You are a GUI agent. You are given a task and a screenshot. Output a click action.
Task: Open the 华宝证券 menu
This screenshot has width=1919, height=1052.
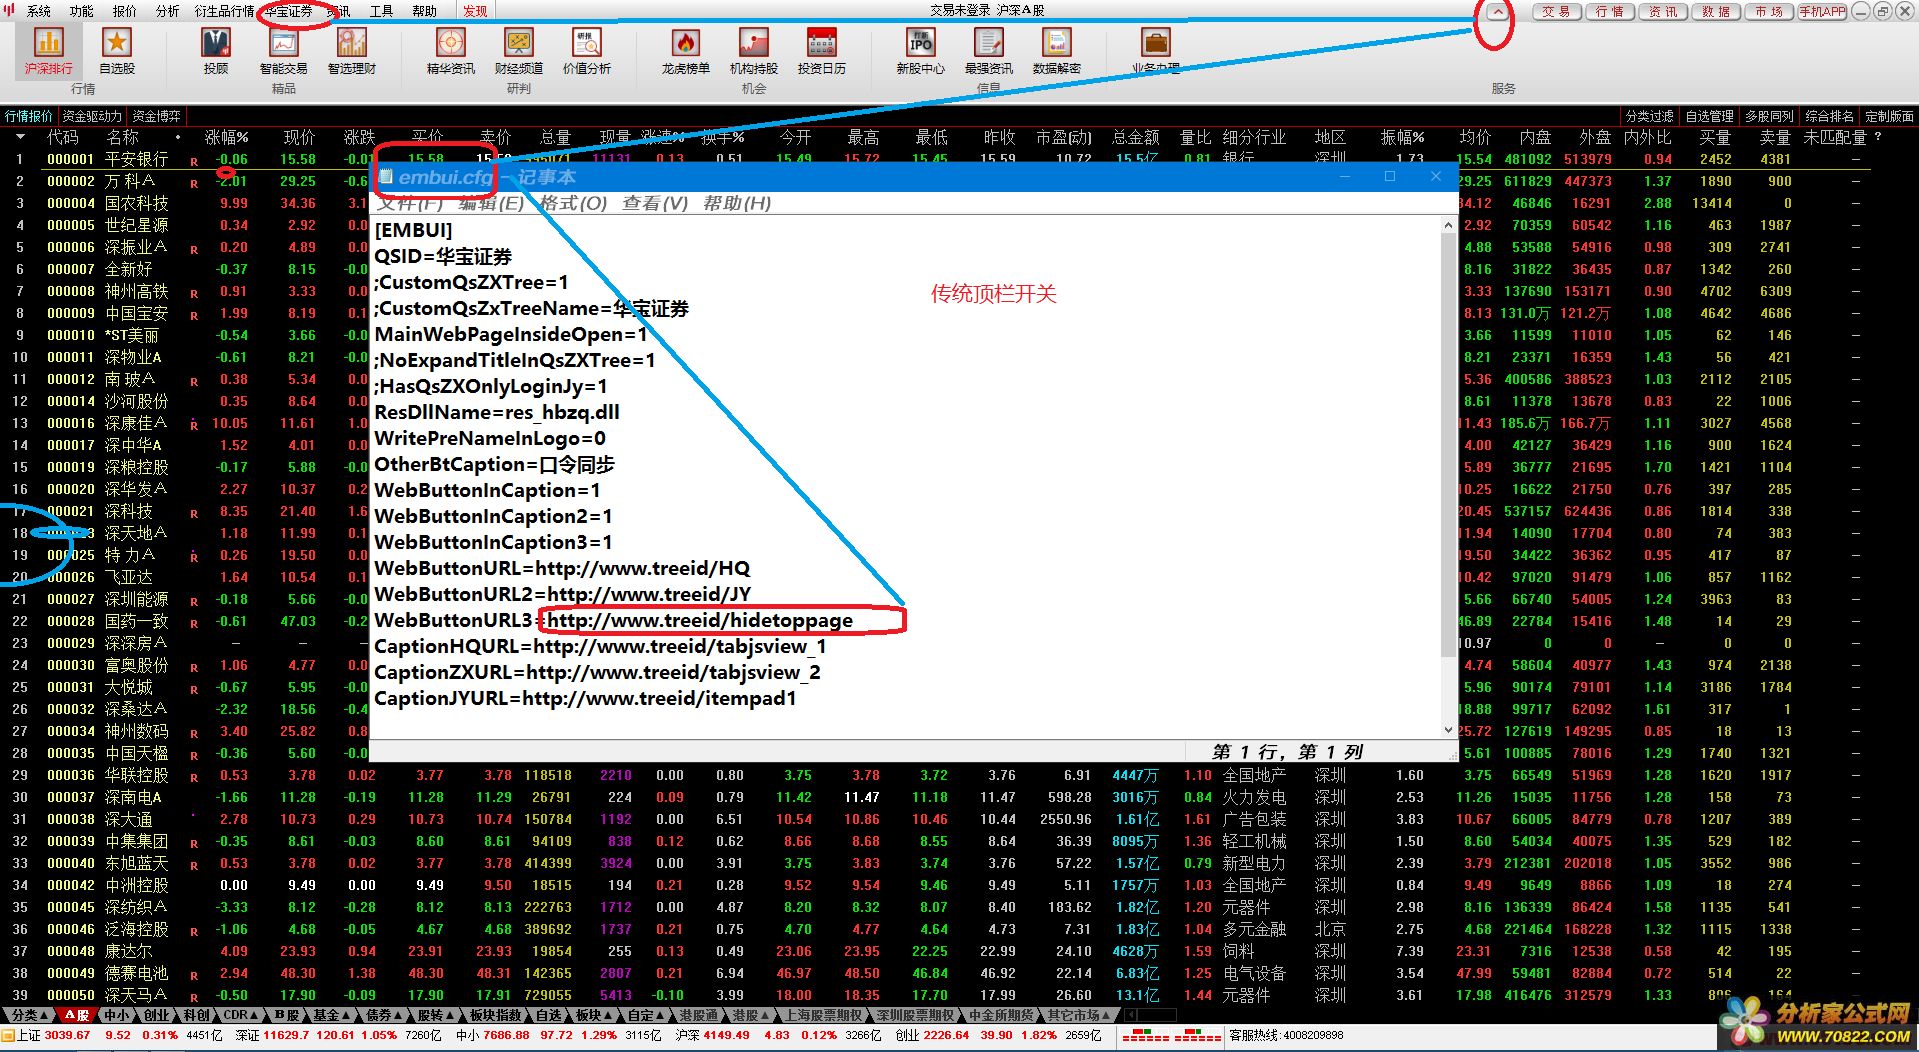click(x=288, y=11)
